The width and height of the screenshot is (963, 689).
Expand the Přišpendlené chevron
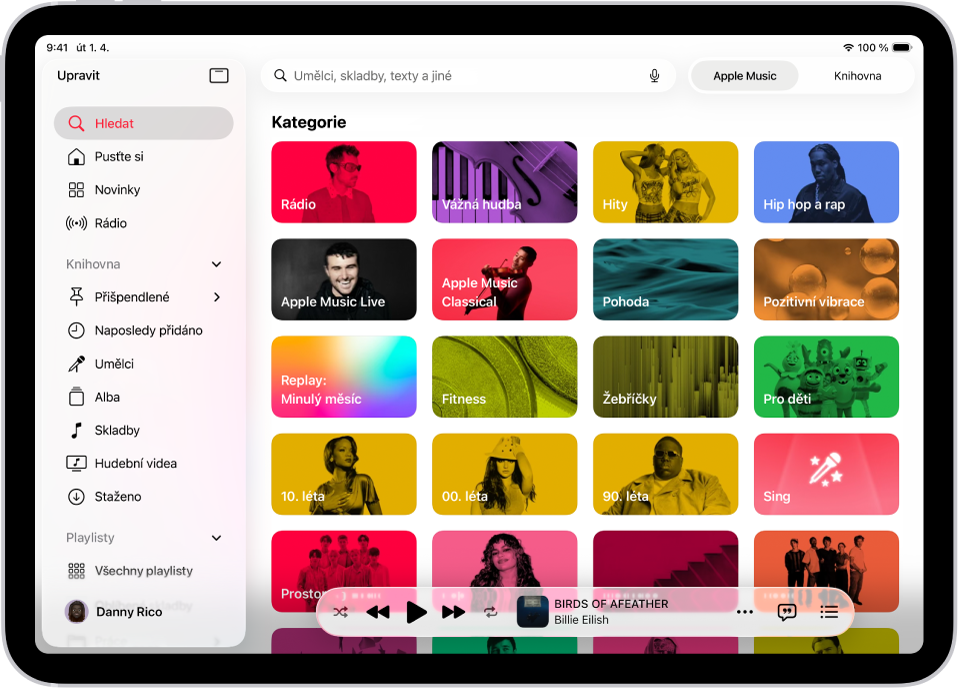coord(216,297)
